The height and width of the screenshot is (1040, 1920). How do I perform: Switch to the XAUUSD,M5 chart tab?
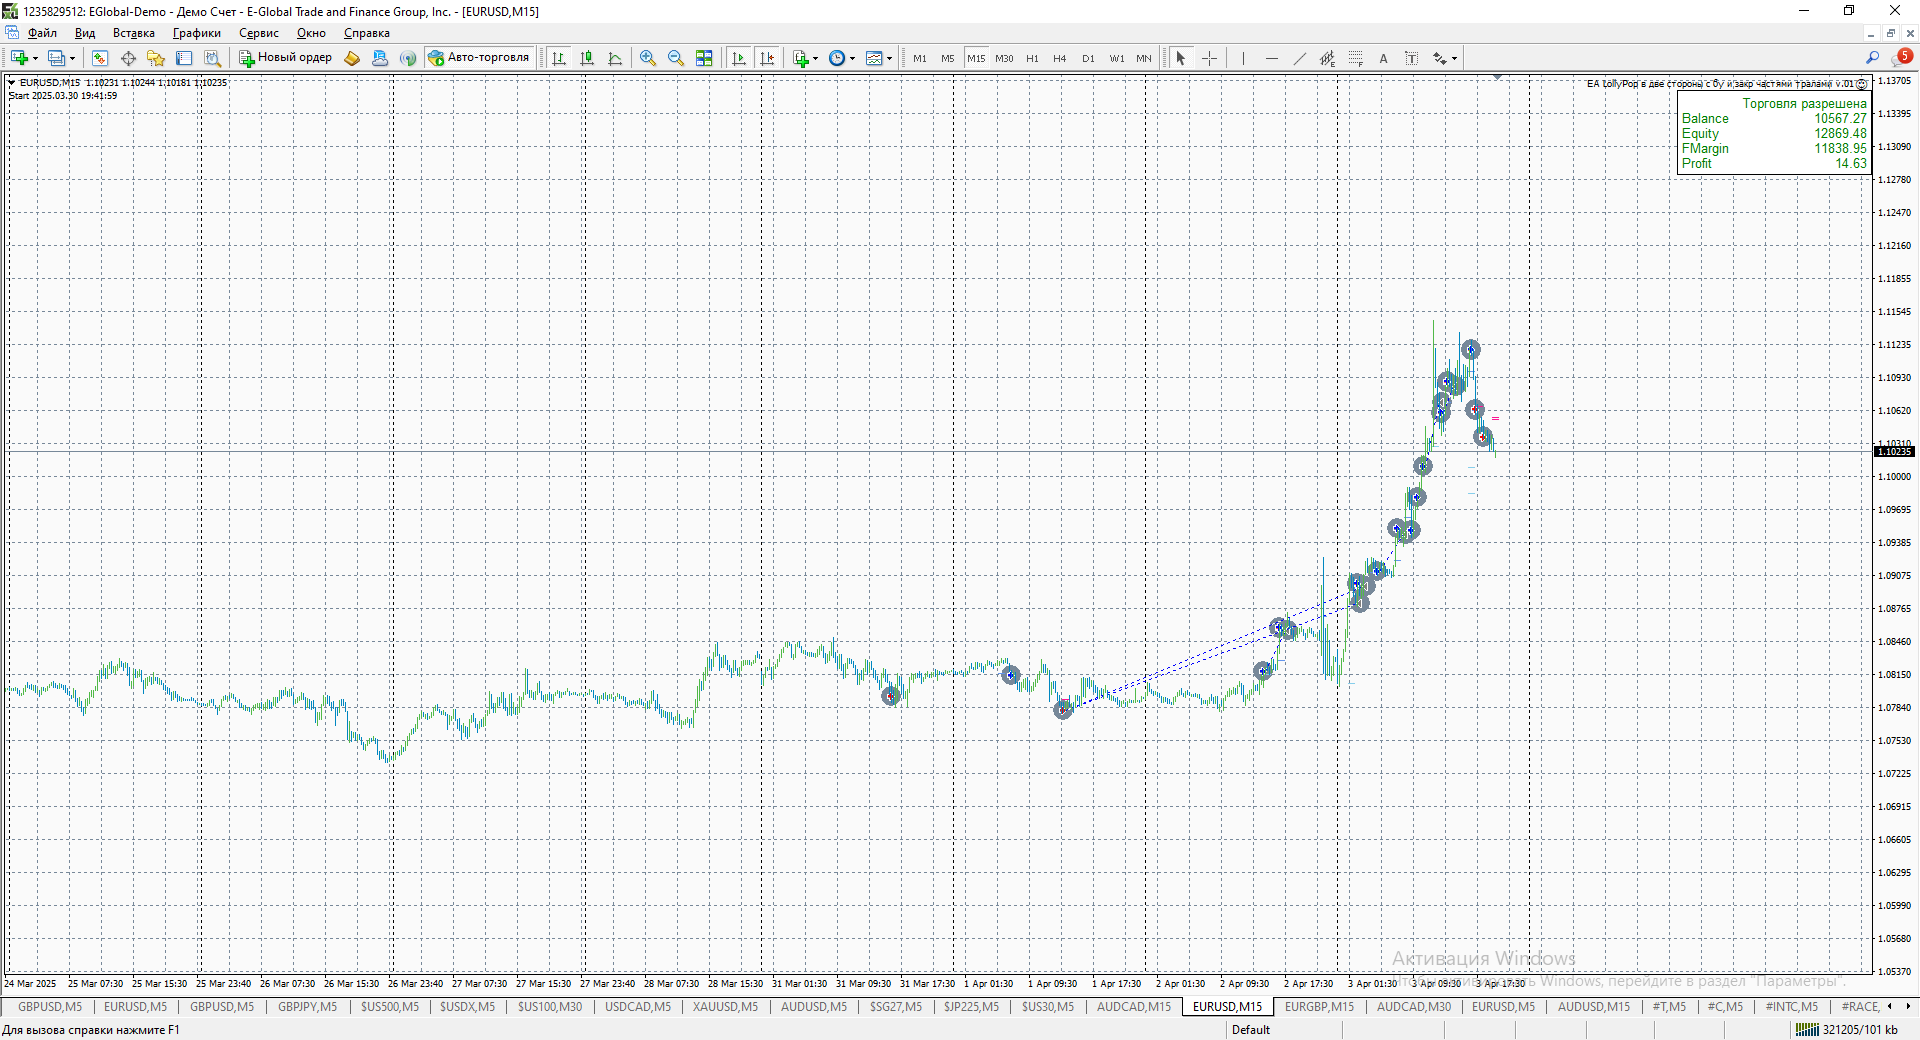coord(726,1007)
